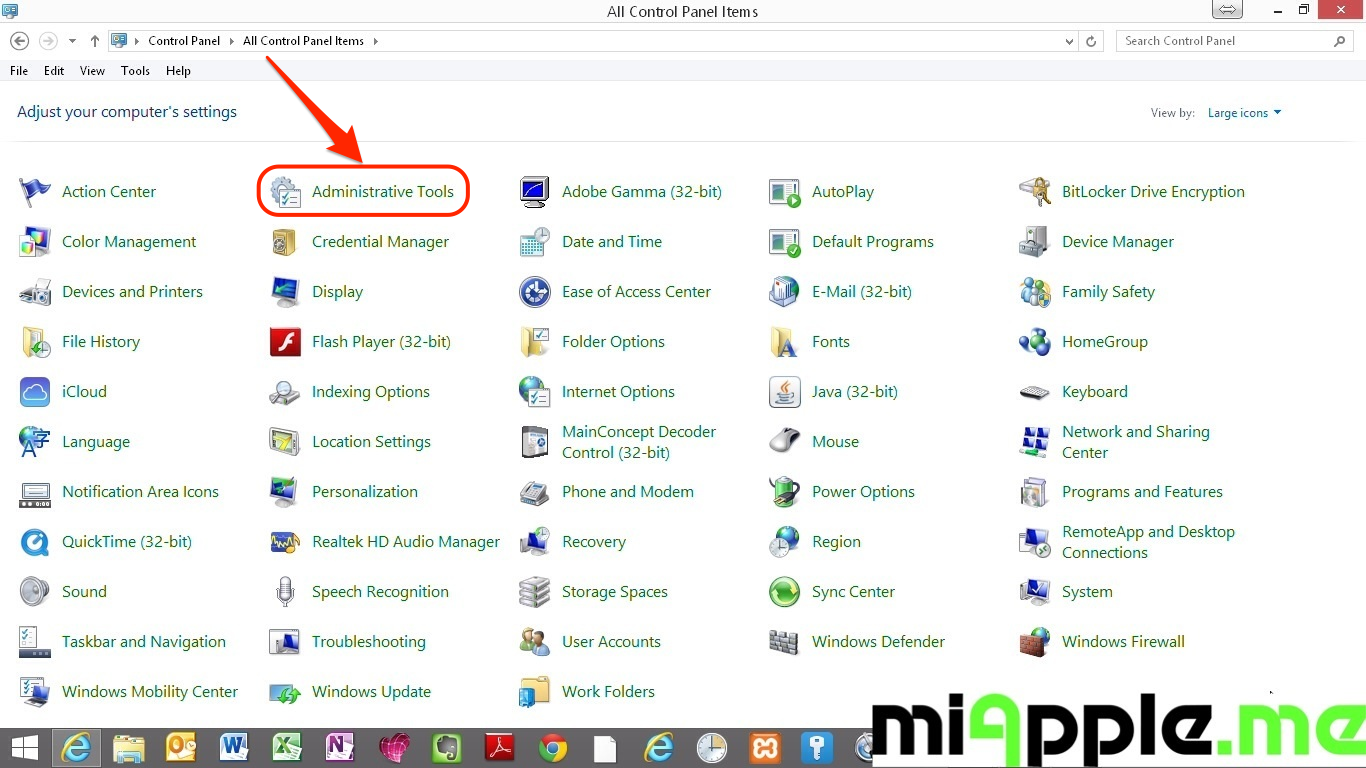Expand the View by Large icons dropdown
This screenshot has width=1366, height=768.
(x=1244, y=113)
